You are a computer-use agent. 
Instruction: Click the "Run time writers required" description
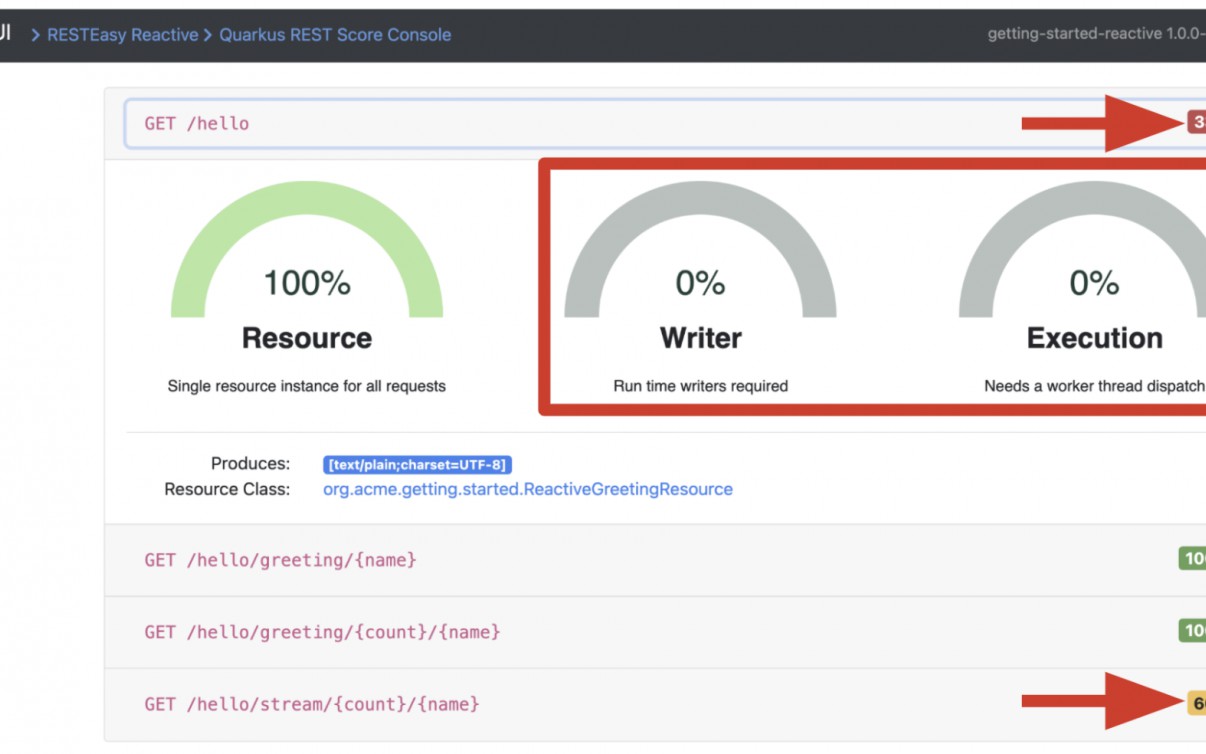(x=700, y=386)
